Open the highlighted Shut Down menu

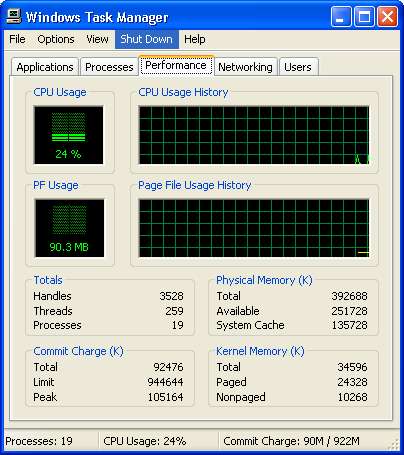pyautogui.click(x=147, y=39)
